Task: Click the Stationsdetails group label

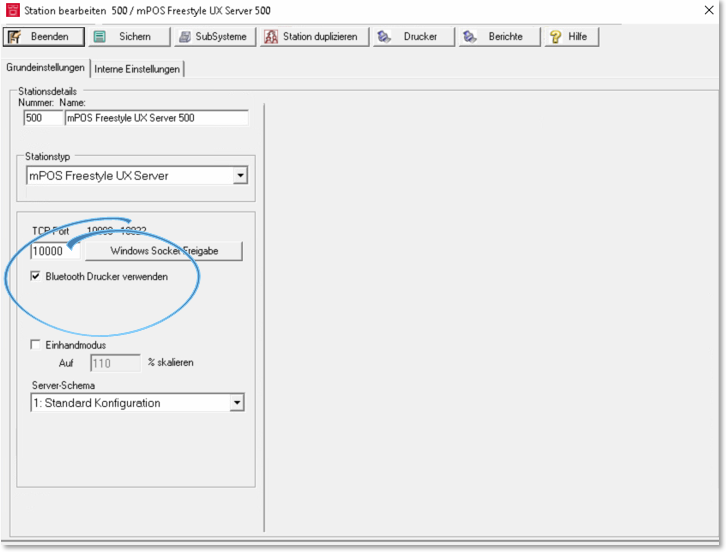Action: coord(48,91)
